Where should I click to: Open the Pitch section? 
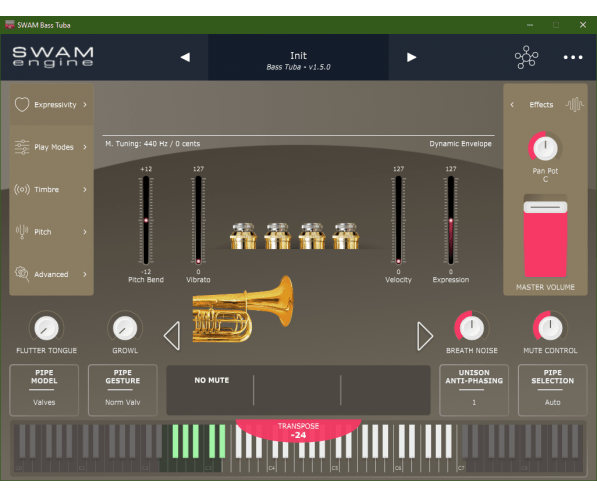coord(51,232)
